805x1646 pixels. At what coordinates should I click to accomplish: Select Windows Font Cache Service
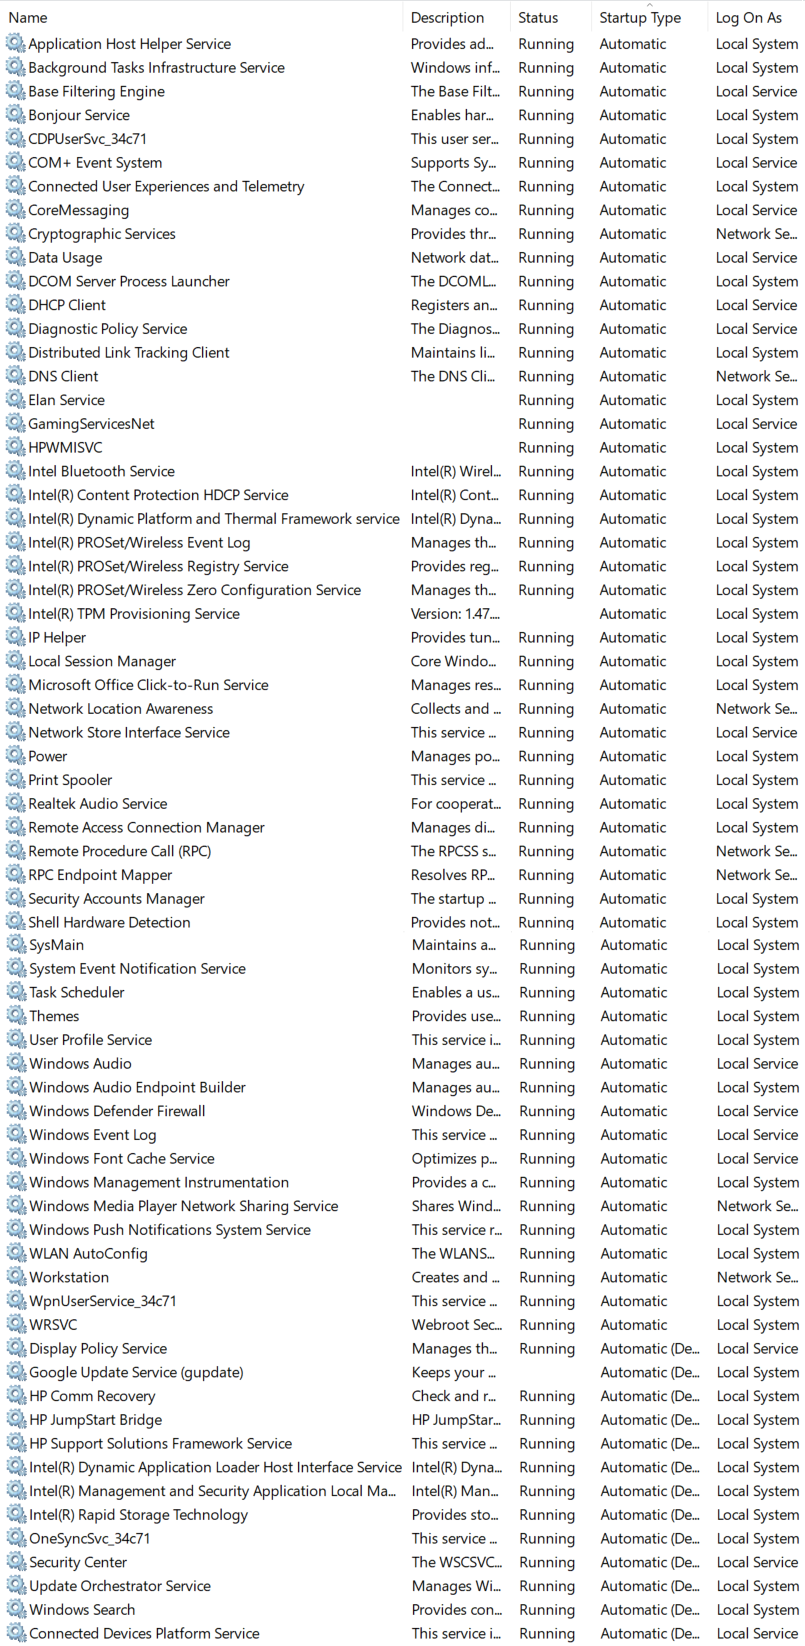pos(122,1158)
